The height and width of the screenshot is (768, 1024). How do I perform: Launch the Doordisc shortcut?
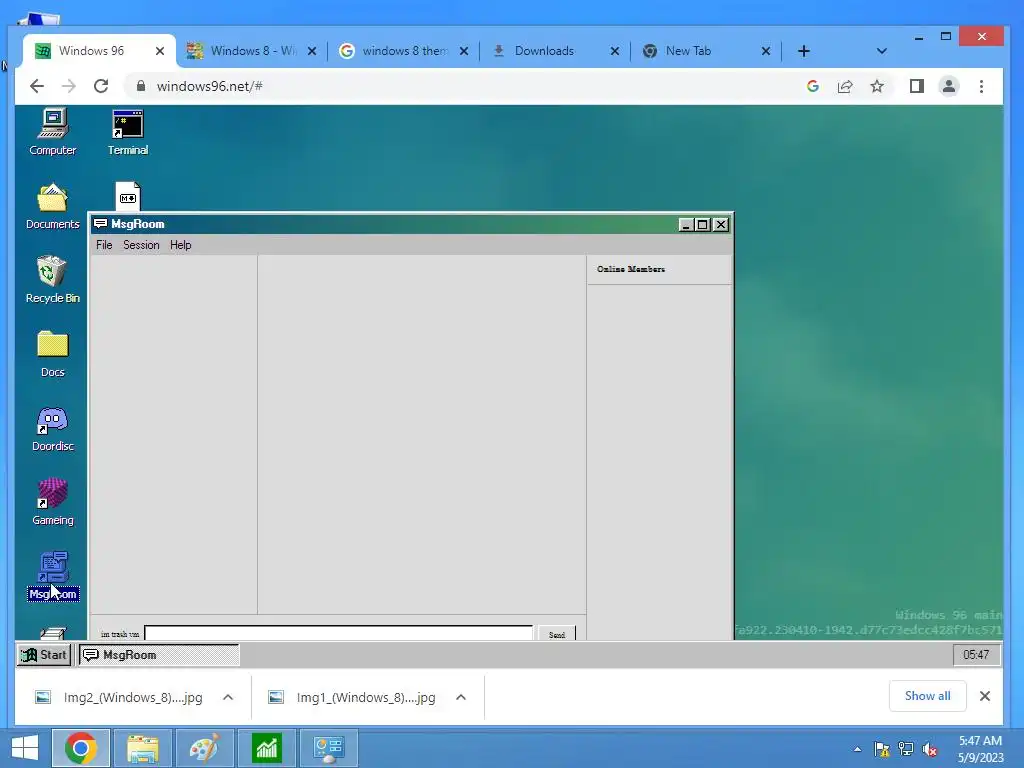click(x=52, y=428)
